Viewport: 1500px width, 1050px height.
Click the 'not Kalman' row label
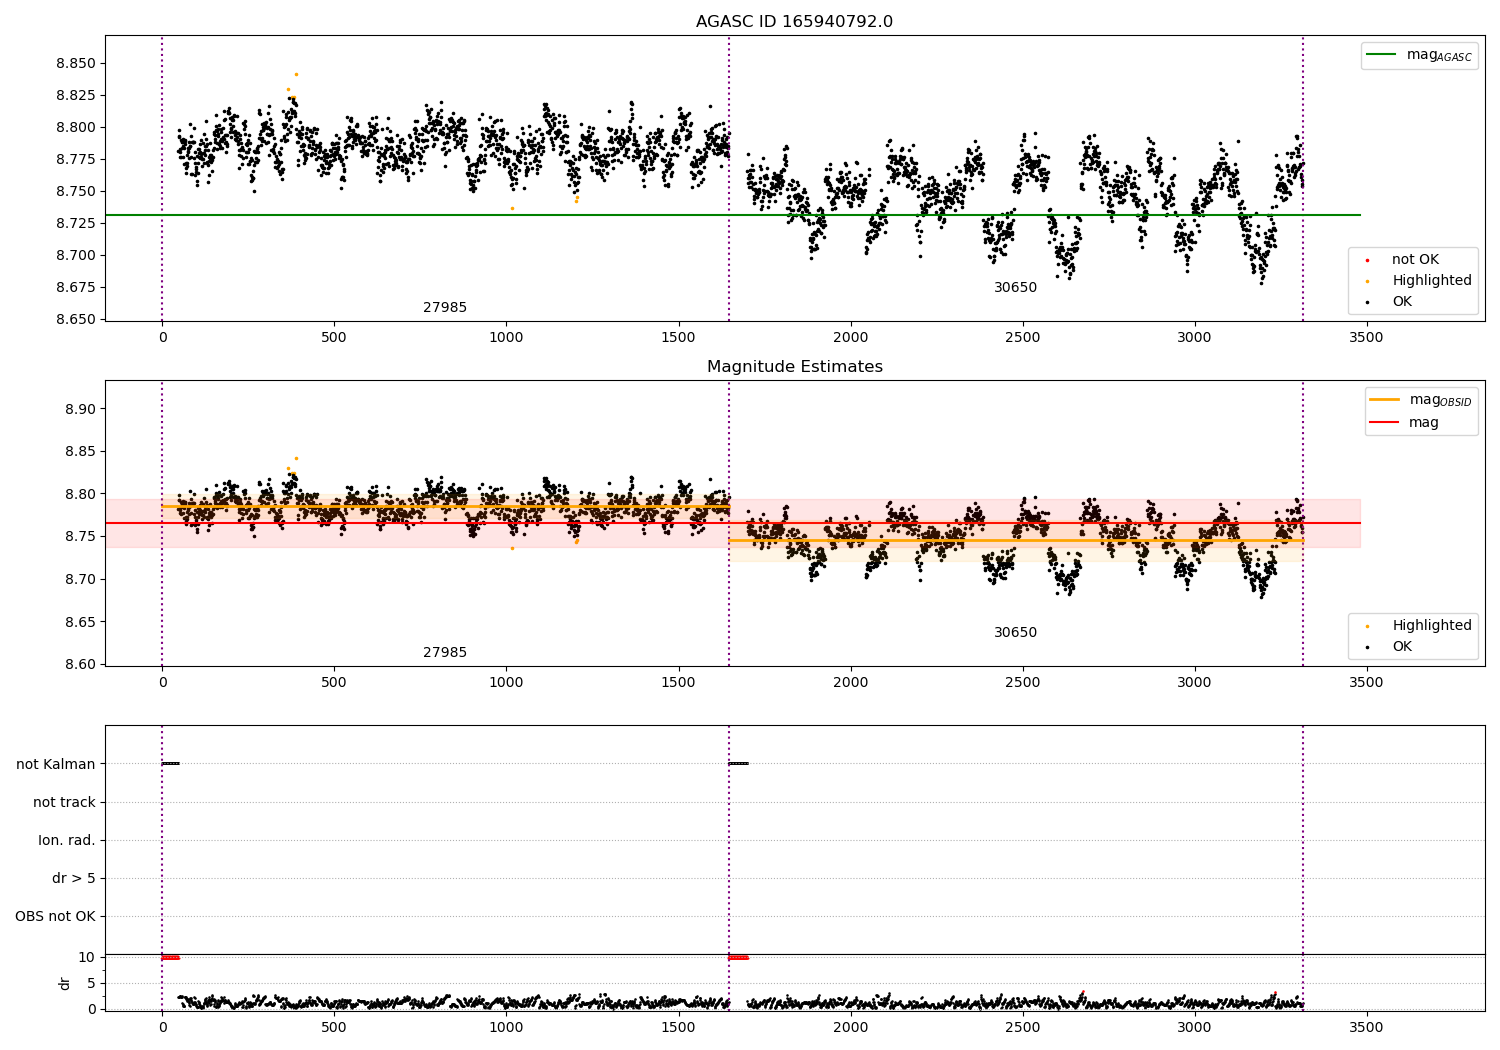[x=56, y=764]
